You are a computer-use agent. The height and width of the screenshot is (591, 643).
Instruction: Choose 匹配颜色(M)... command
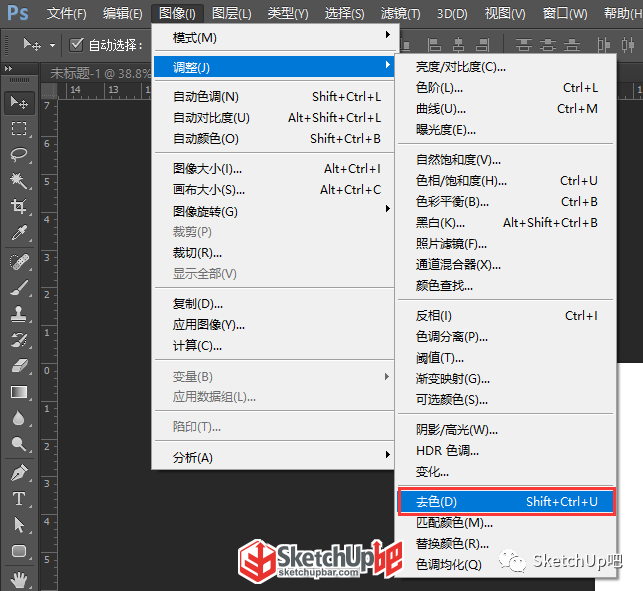coord(505,523)
